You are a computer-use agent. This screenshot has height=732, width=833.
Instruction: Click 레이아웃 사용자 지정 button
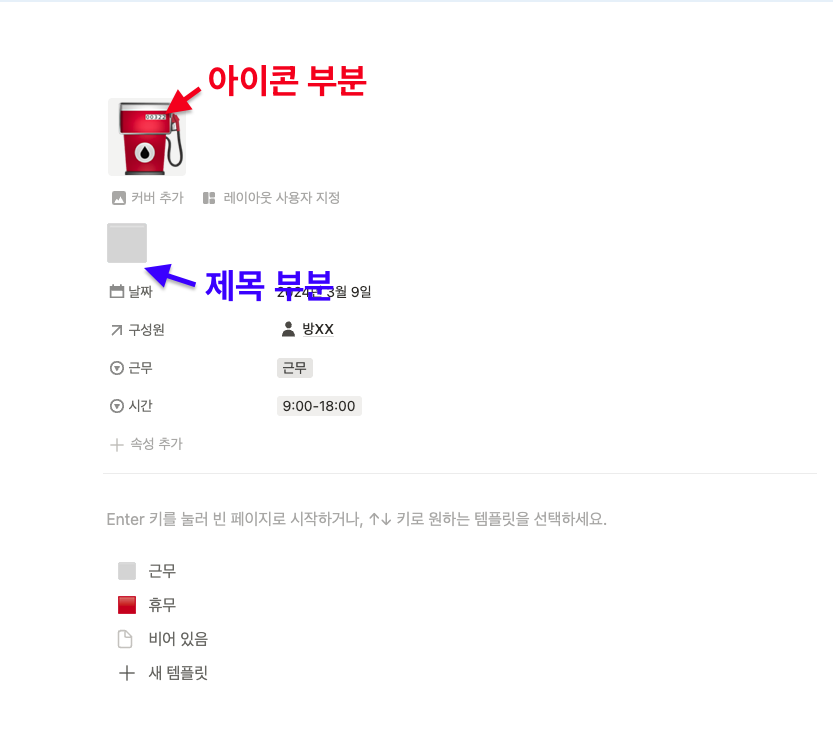coord(271,198)
